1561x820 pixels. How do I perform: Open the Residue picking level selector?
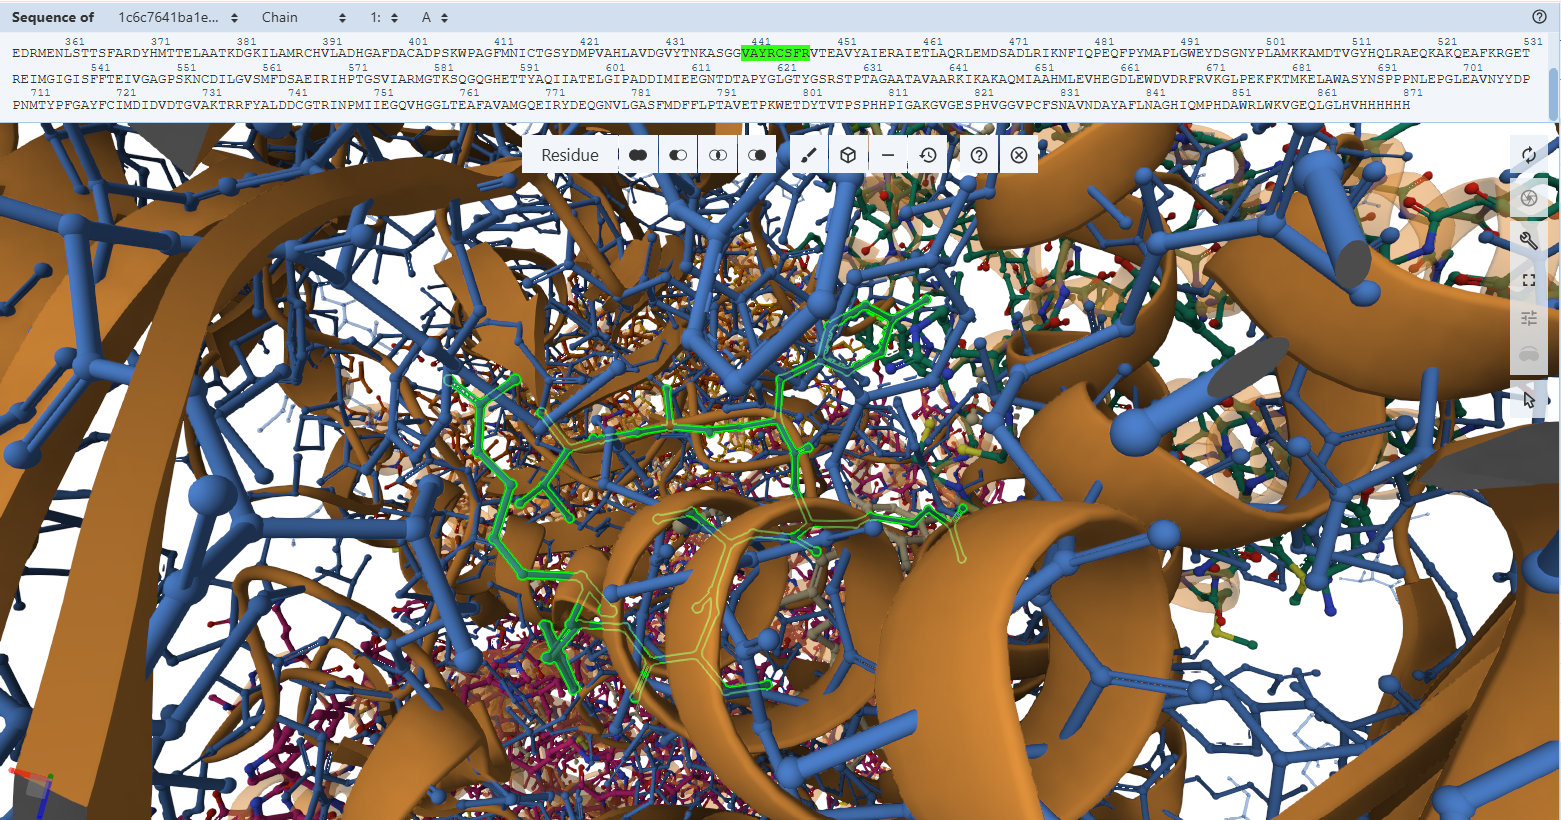570,155
